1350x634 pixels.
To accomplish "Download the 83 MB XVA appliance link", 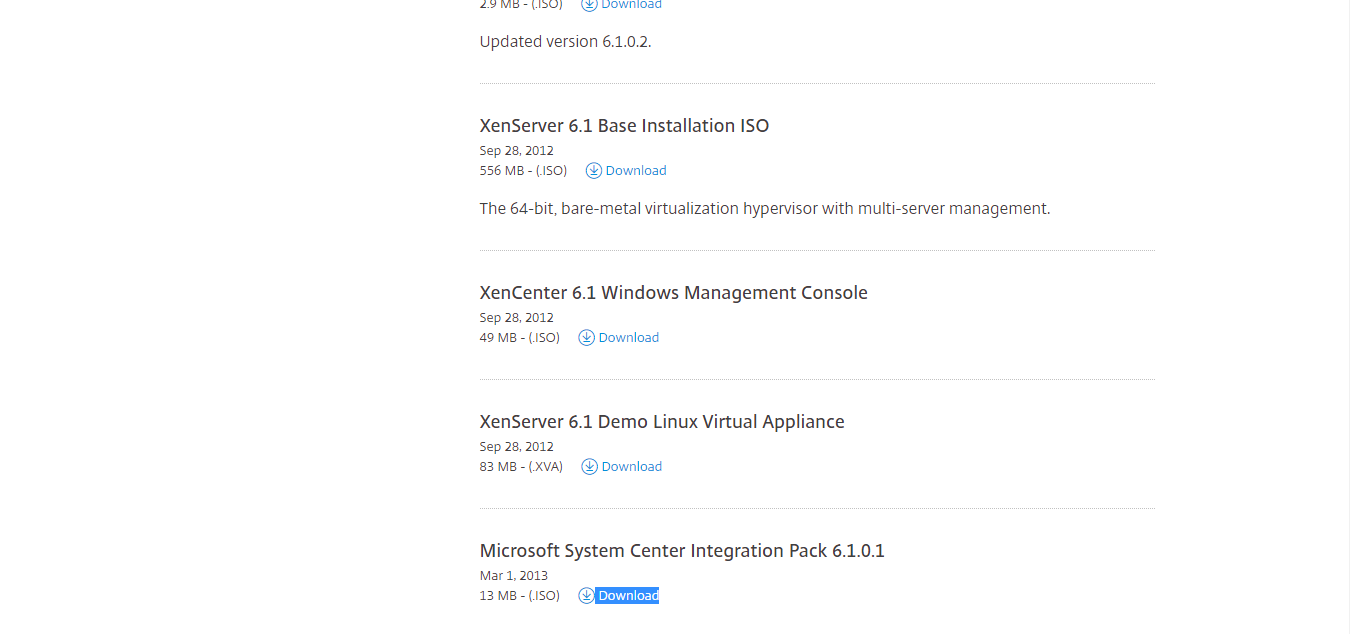I will 632,466.
